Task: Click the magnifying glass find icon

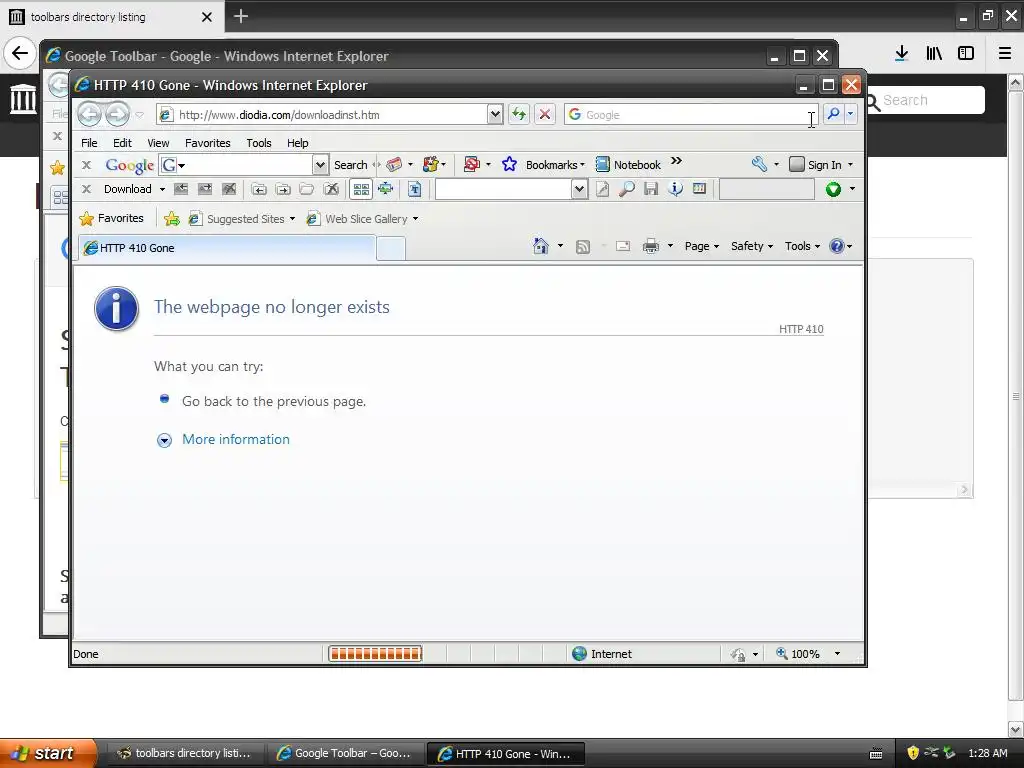Action: (x=626, y=189)
